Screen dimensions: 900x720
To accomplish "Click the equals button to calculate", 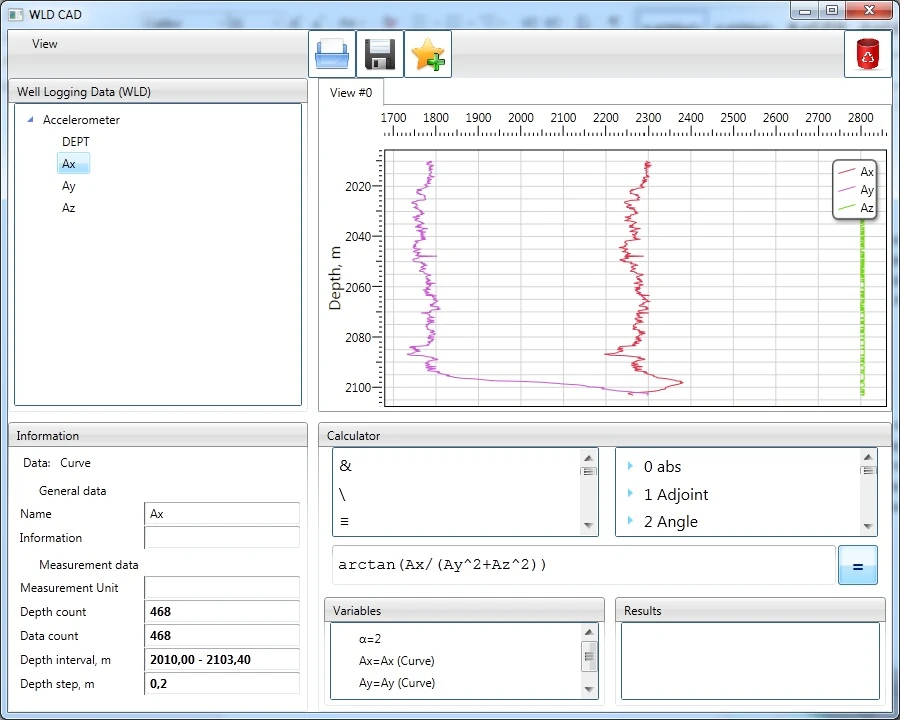I will coord(858,565).
